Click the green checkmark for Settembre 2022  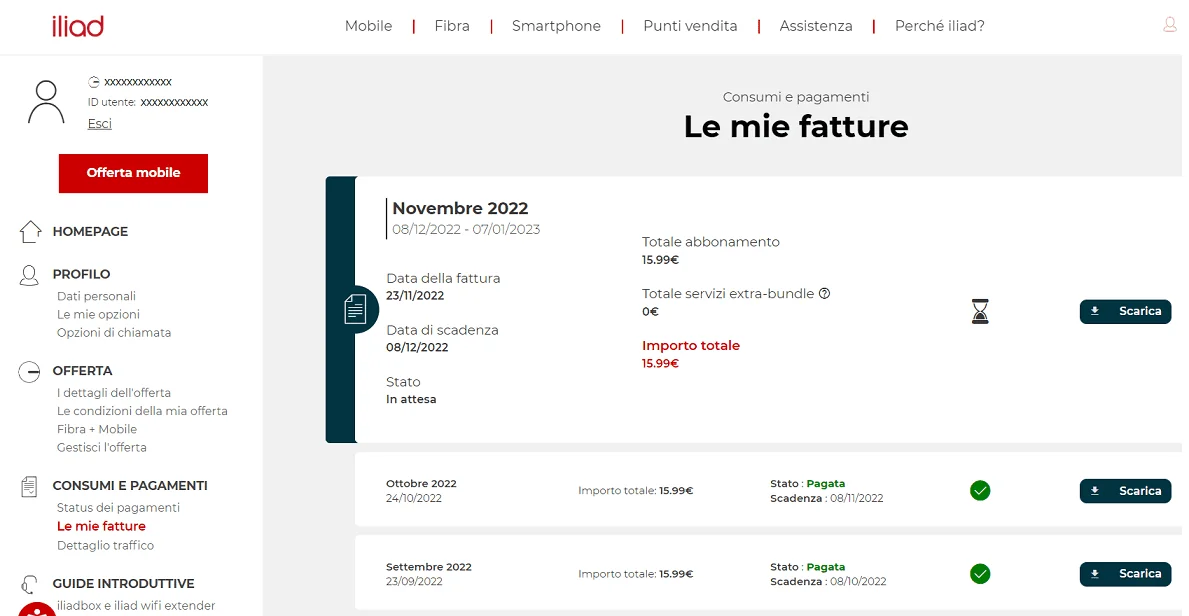pos(980,574)
